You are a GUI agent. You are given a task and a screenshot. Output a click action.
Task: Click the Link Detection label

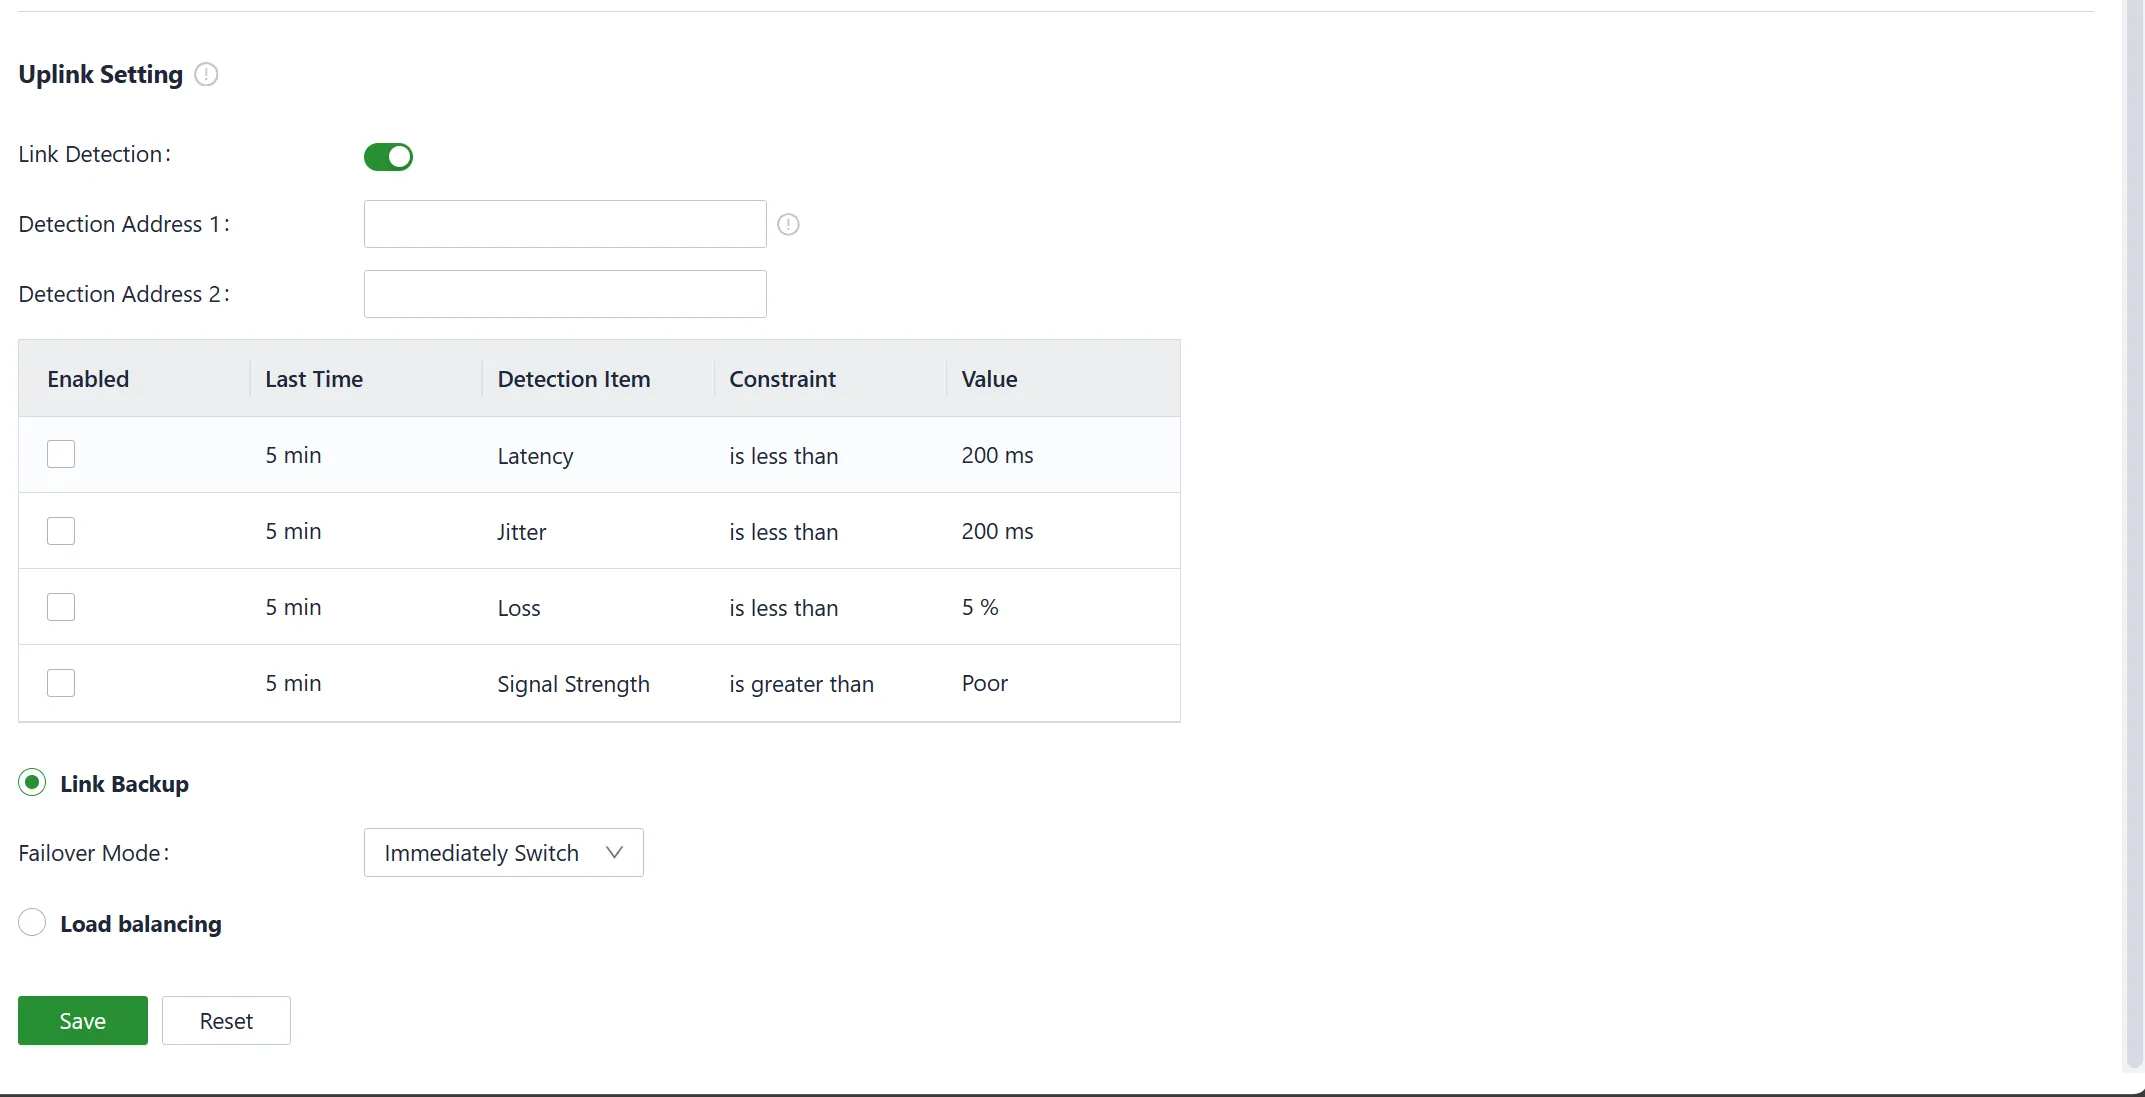[95, 154]
